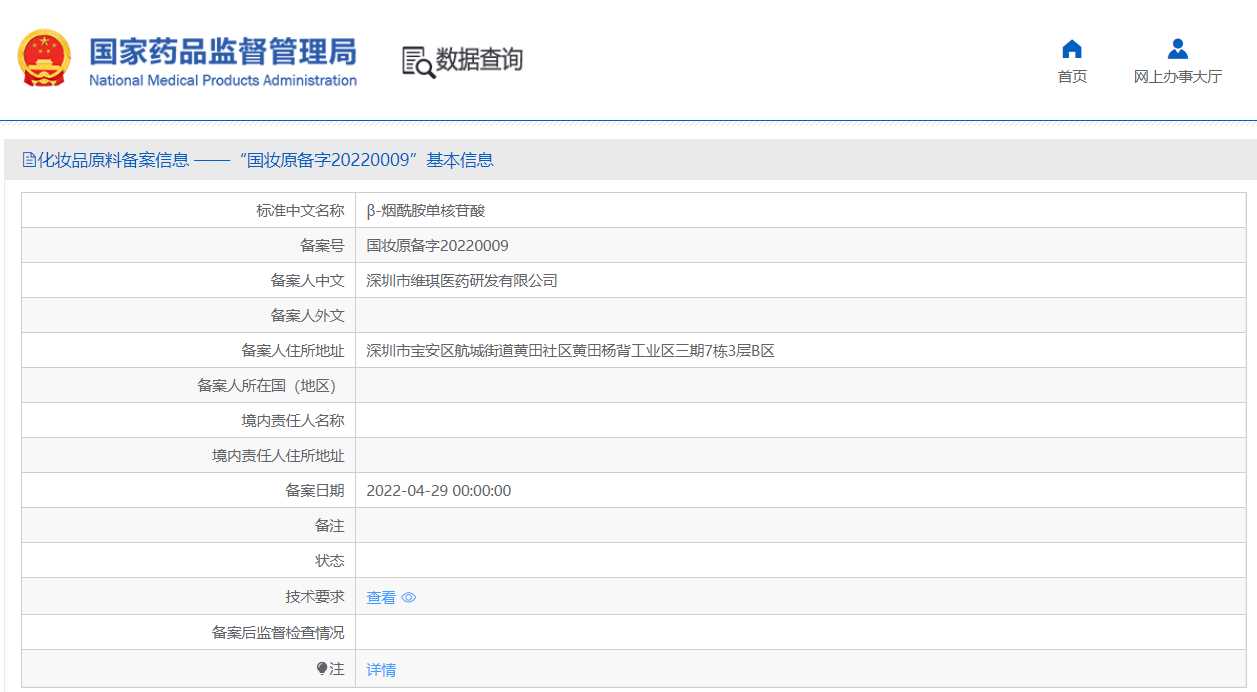Click the 状态 label

point(330,561)
